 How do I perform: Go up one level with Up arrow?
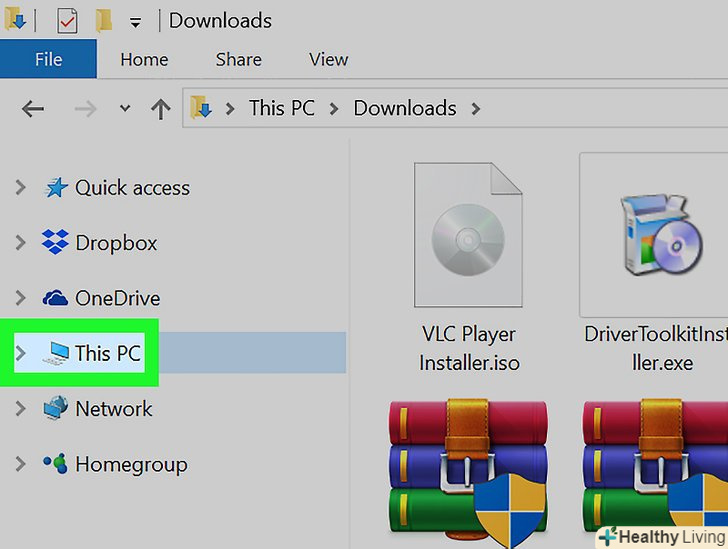(x=161, y=109)
